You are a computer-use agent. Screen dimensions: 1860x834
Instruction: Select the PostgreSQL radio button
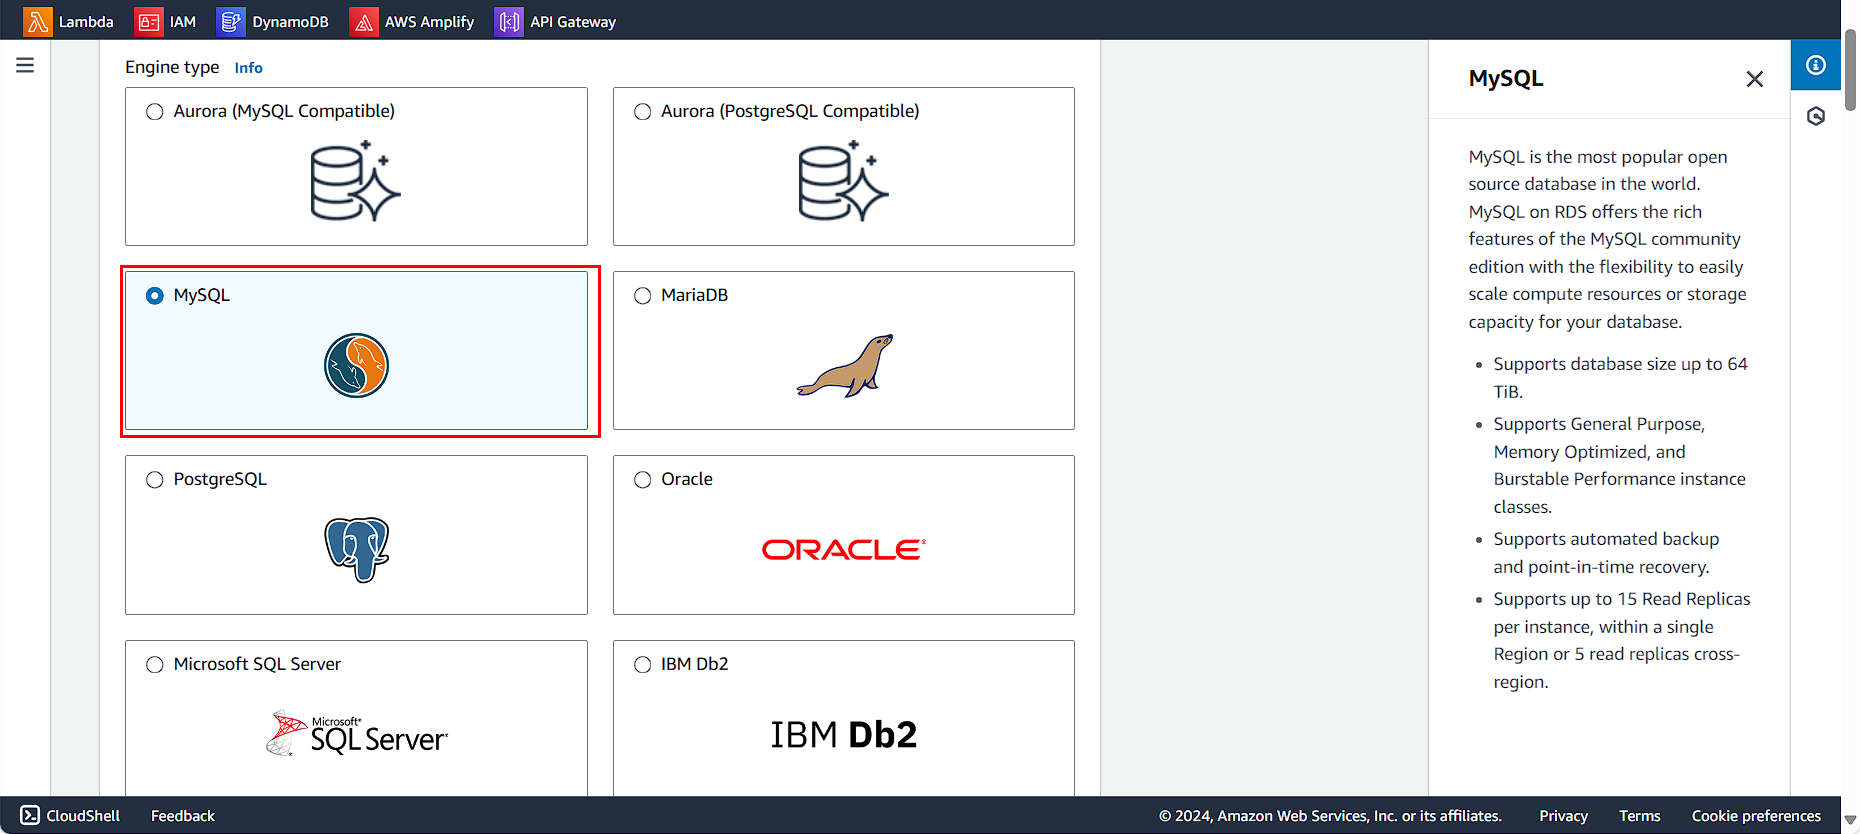point(155,480)
